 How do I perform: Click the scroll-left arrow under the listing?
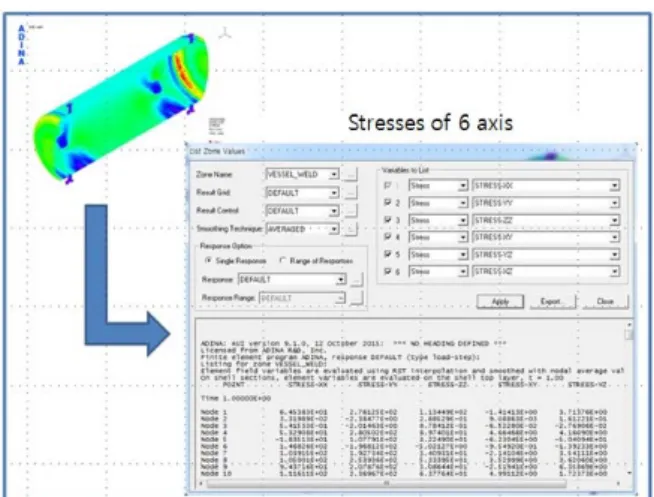[201, 483]
